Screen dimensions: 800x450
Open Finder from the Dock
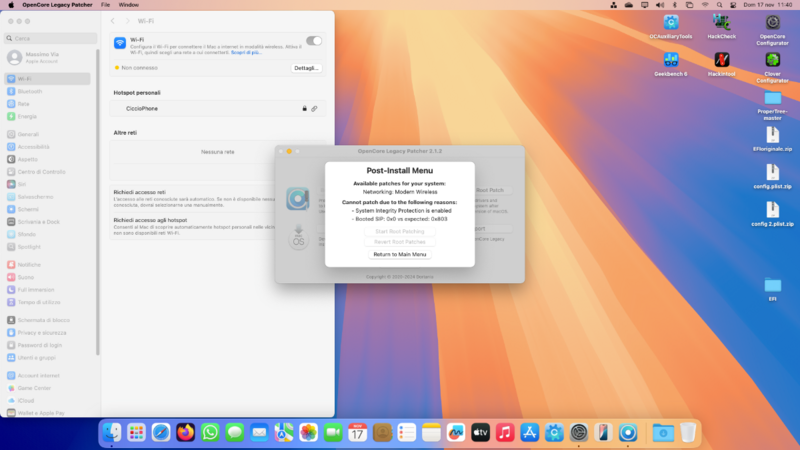point(112,433)
